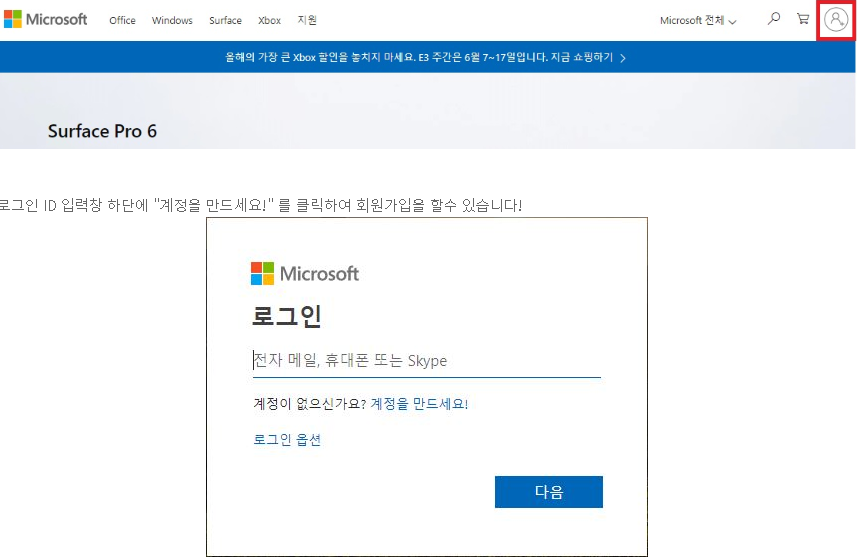Click the instruction text about 회원가입
This screenshot has height=560, width=857.
point(261,205)
